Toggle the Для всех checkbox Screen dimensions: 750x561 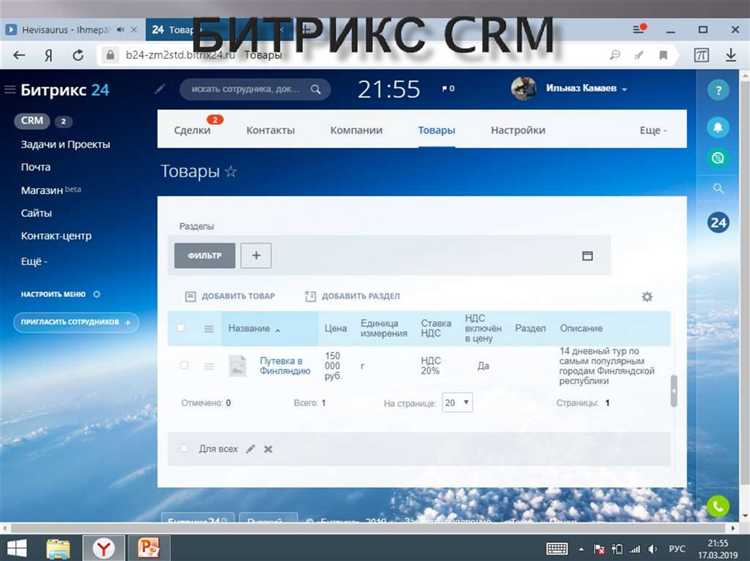[184, 449]
